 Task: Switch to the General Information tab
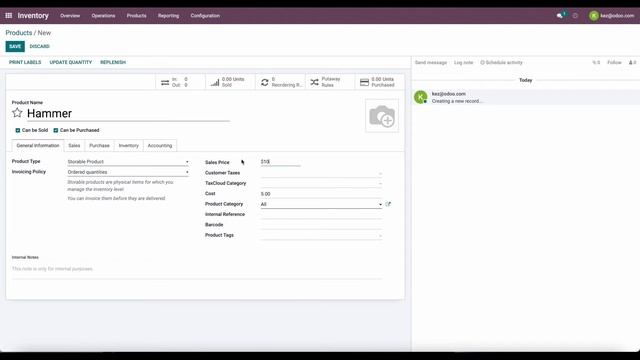(38, 146)
